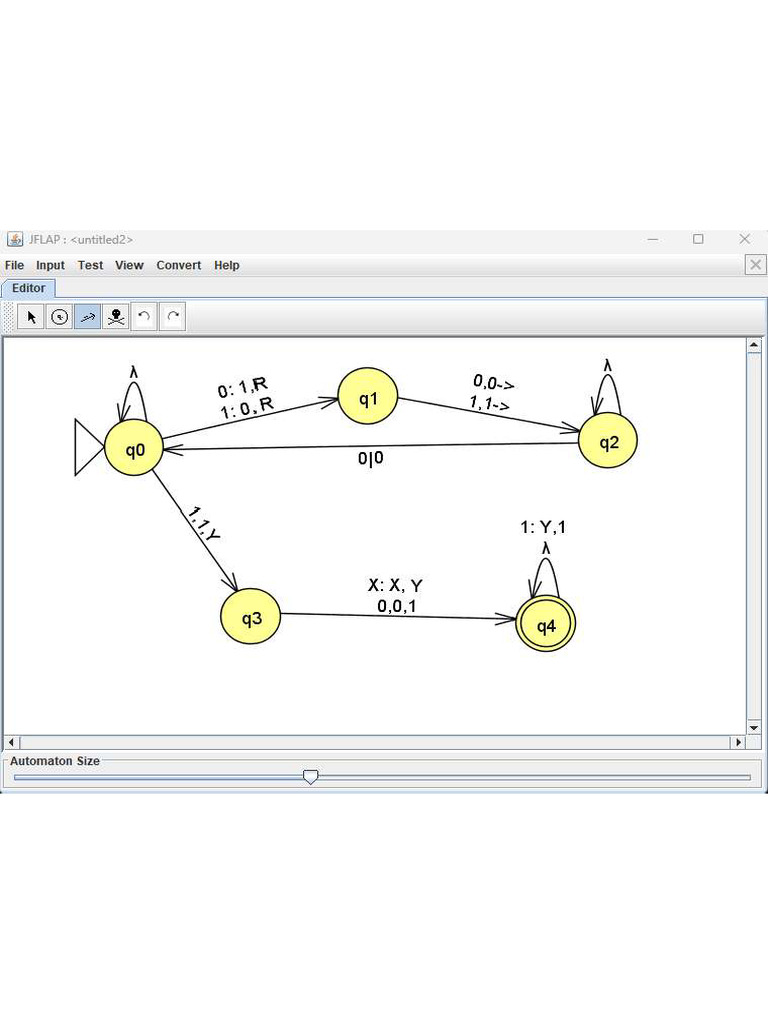The height and width of the screenshot is (1024, 768).
Task: Click the Redo toolbar icon
Action: [x=172, y=317]
